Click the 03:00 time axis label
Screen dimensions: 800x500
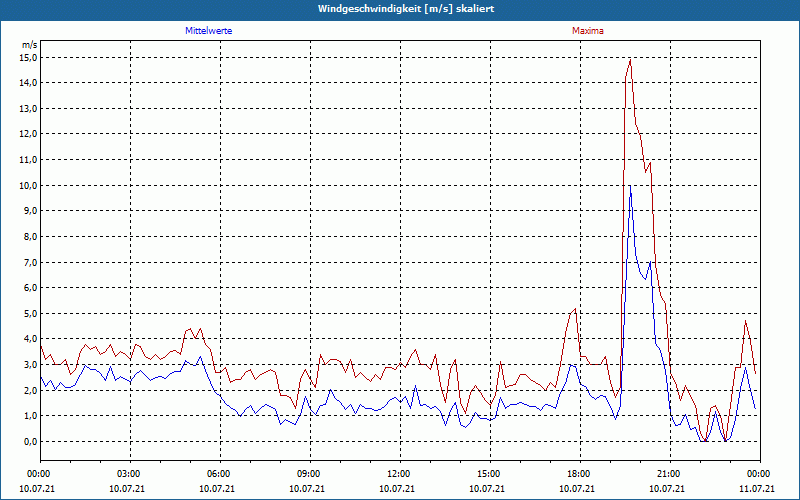[130, 474]
